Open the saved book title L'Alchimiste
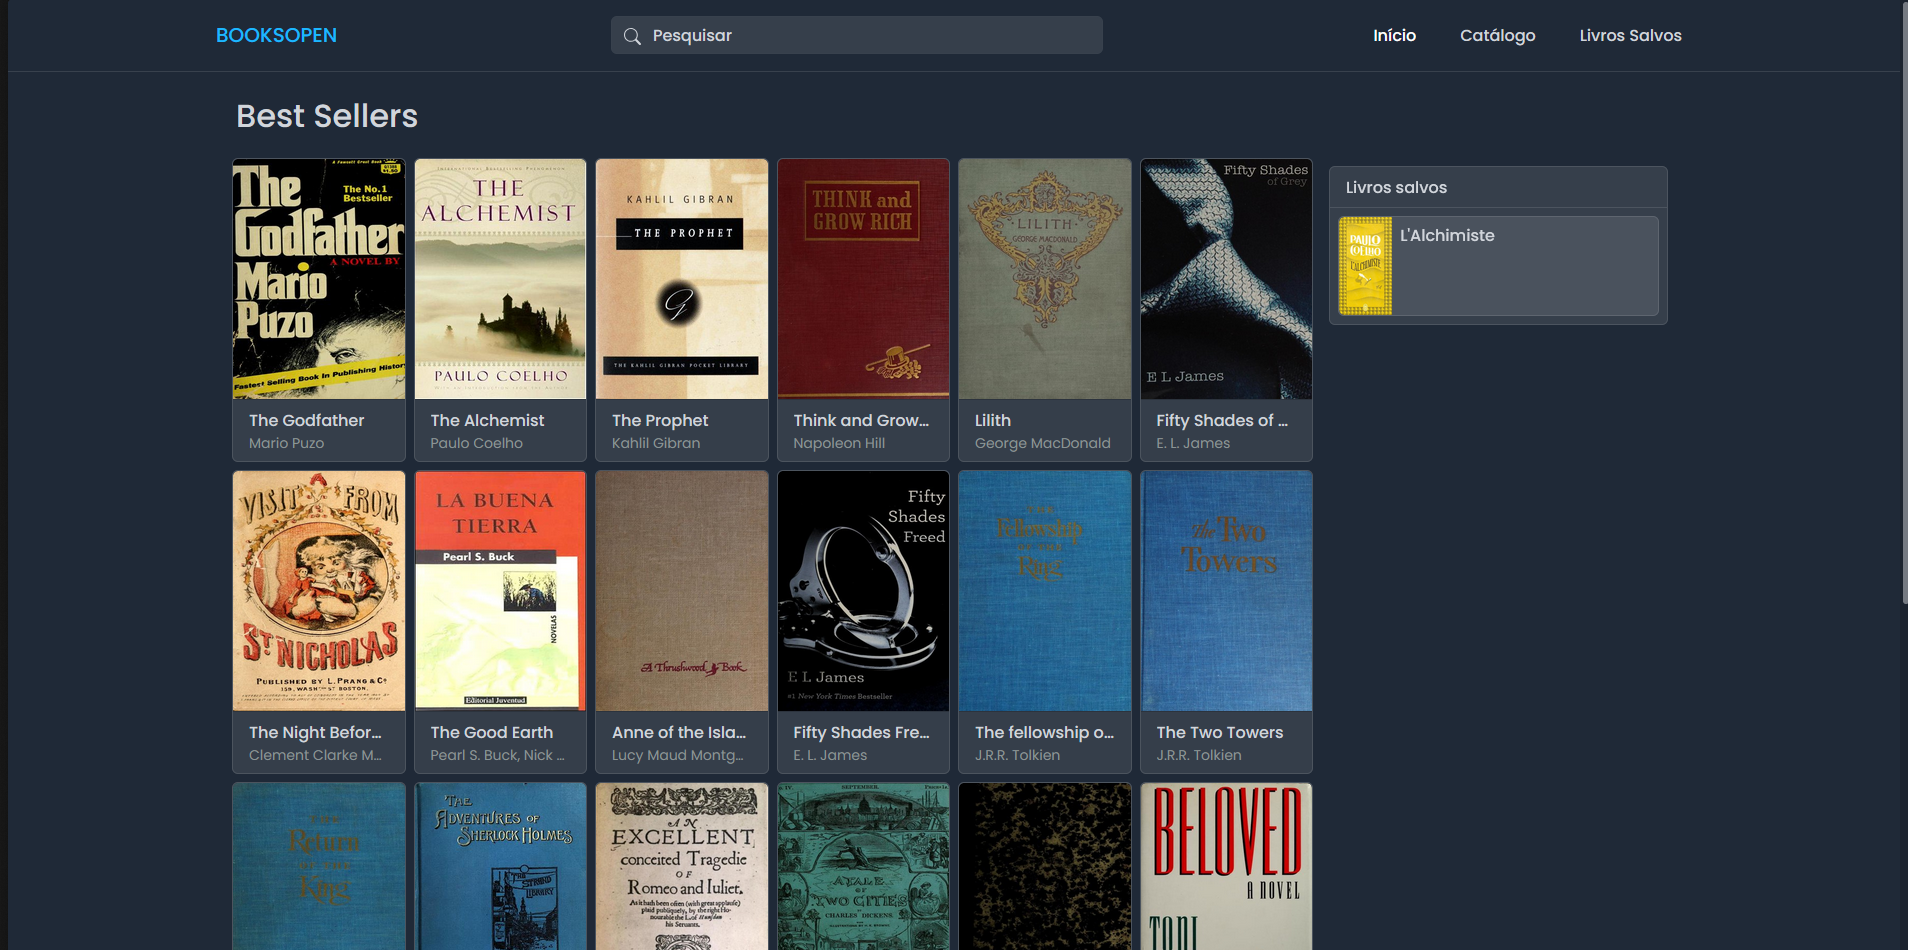Image resolution: width=1908 pixels, height=950 pixels. 1447,236
